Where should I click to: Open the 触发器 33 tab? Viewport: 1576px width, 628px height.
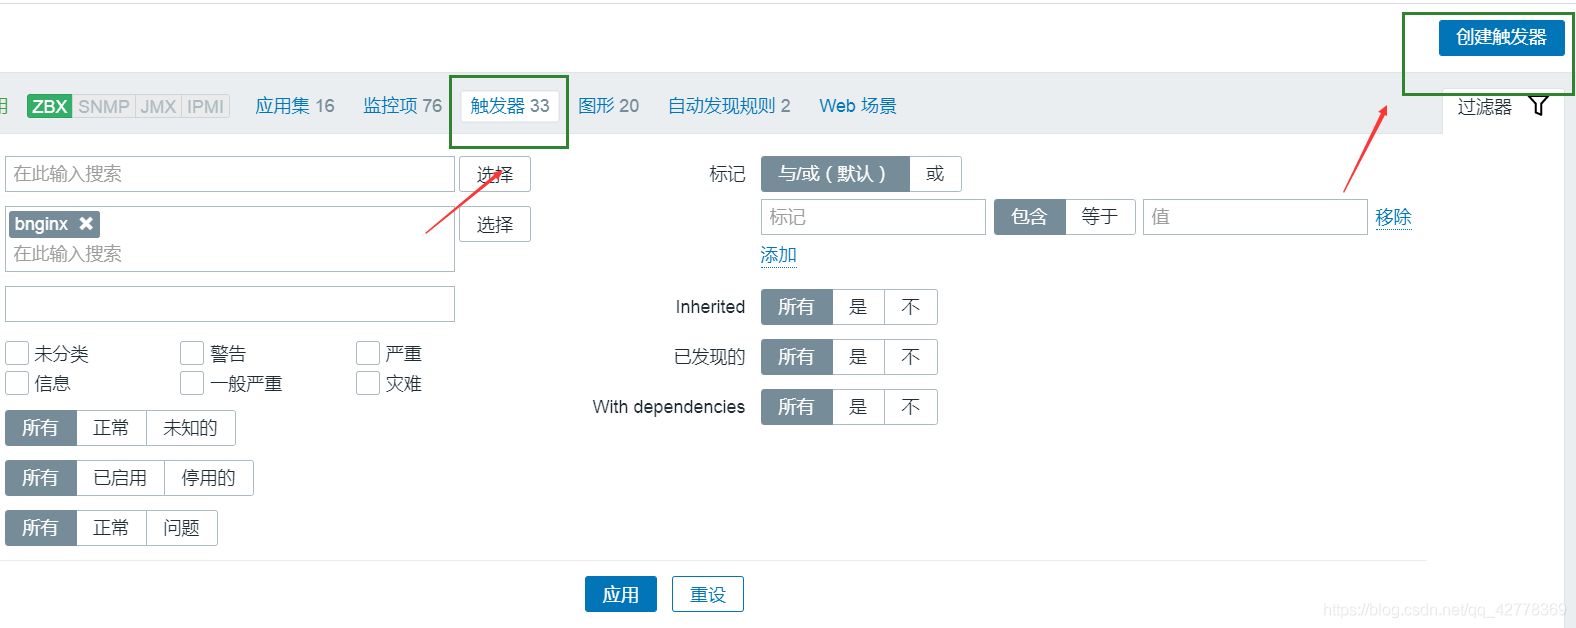click(x=510, y=106)
